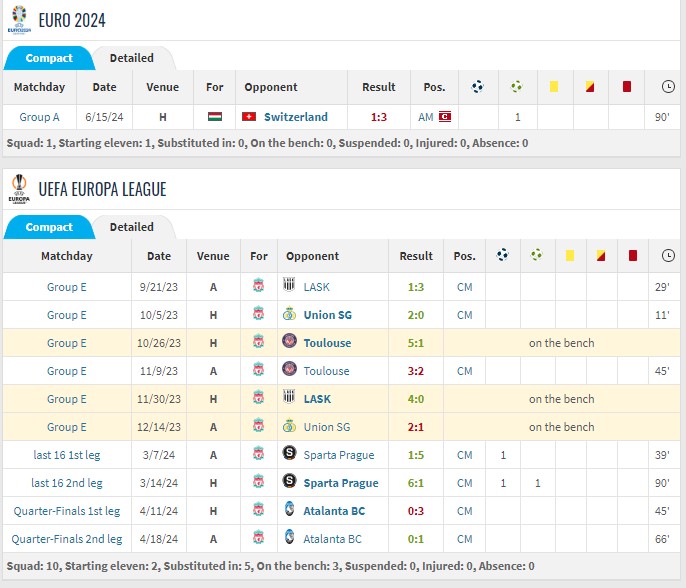Viewport: 686px width, 588px height.
Task: Click the Switzerland flag icon
Action: 249,117
